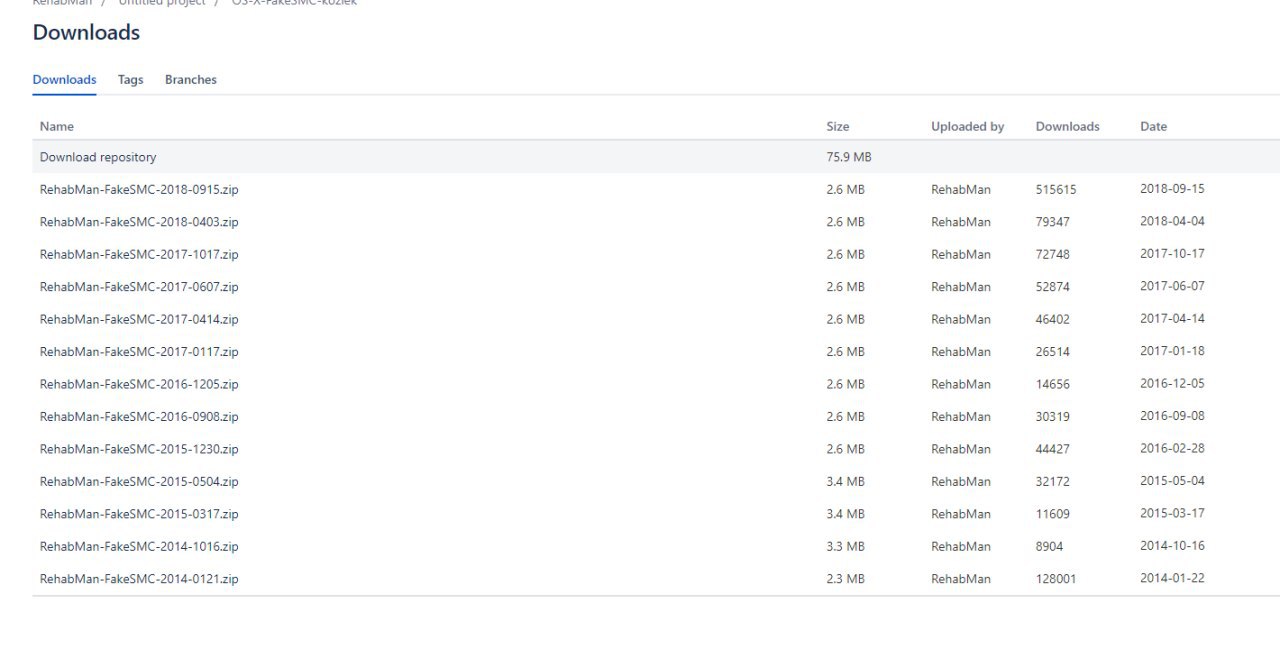Click uploader RehabMan in the 2018-0915 row
The width and height of the screenshot is (1280, 658).
click(961, 189)
